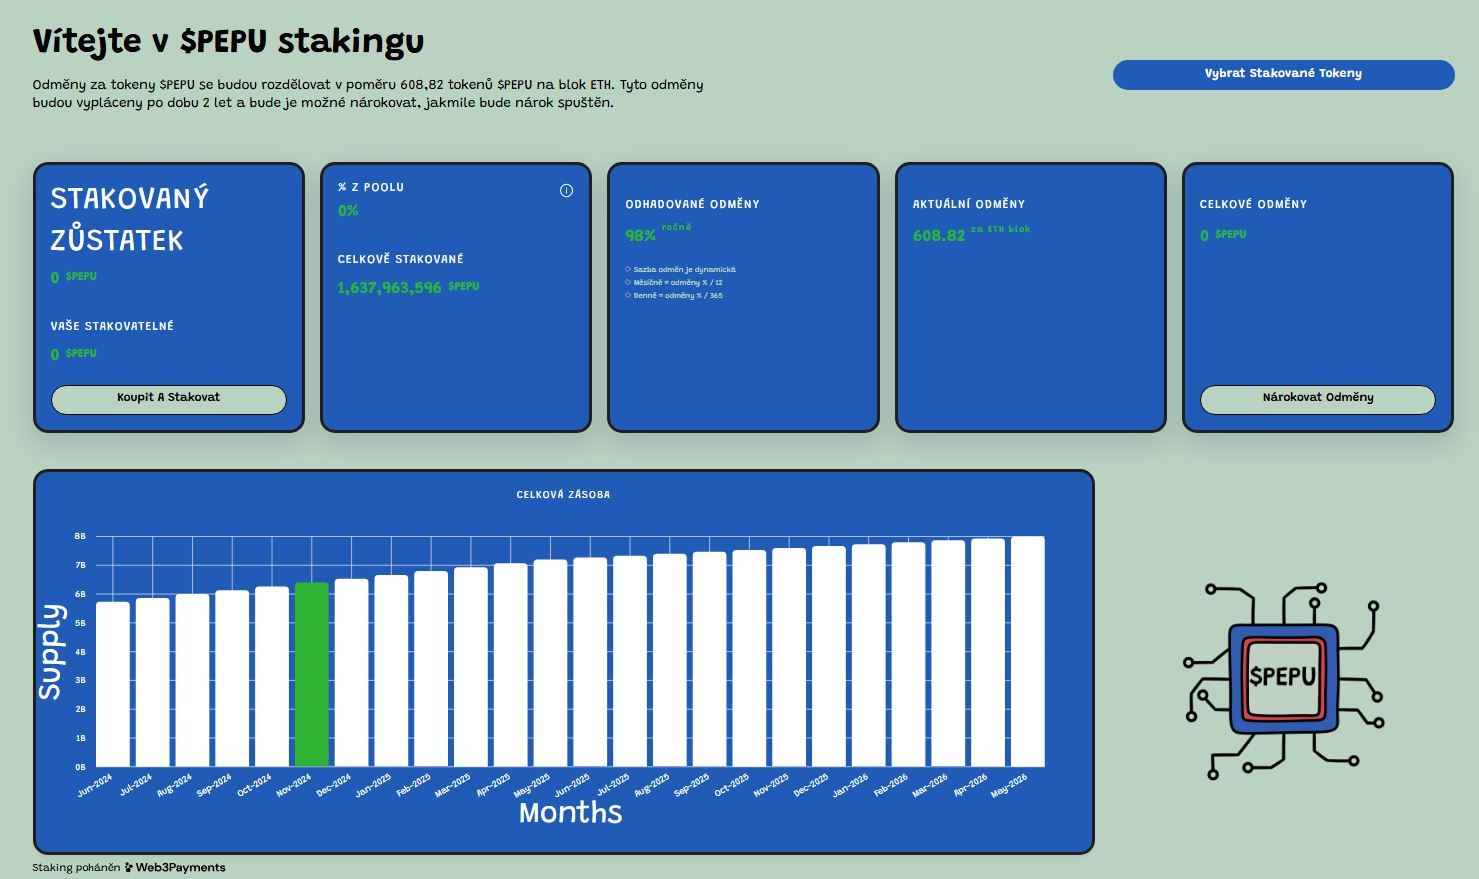The height and width of the screenshot is (879, 1479).
Task: Click the Celková Zásoba chart title
Action: click(563, 495)
